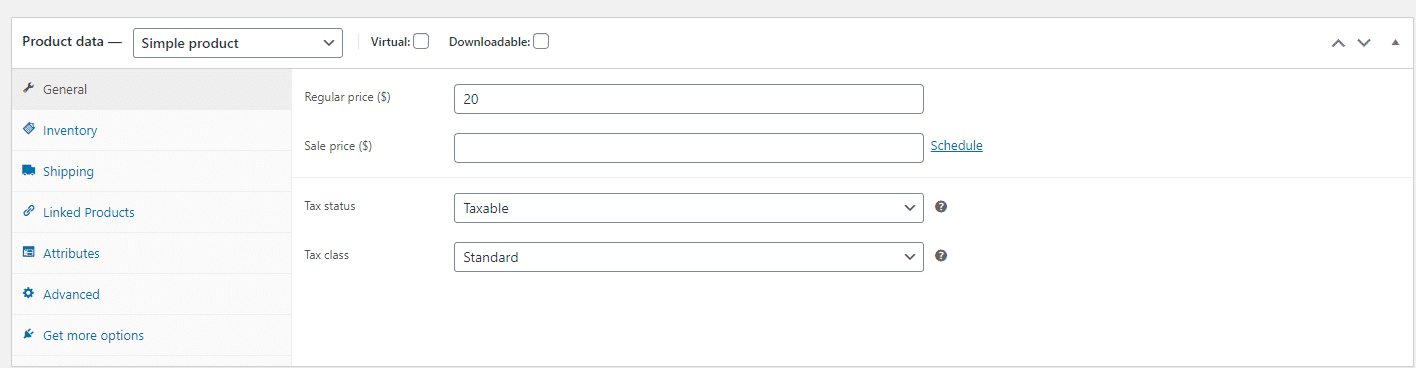The height and width of the screenshot is (368, 1416).
Task: Click the Attributes list icon
Action: coord(29,253)
